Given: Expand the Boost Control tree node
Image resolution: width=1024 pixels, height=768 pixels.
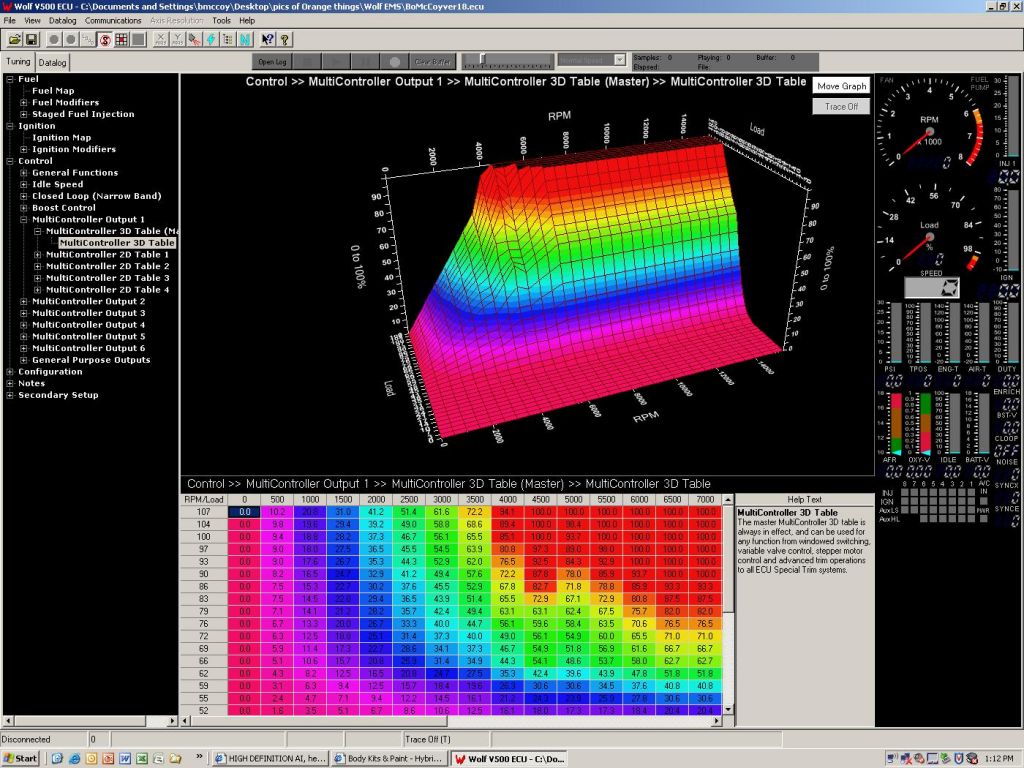Looking at the screenshot, I should click(x=24, y=208).
